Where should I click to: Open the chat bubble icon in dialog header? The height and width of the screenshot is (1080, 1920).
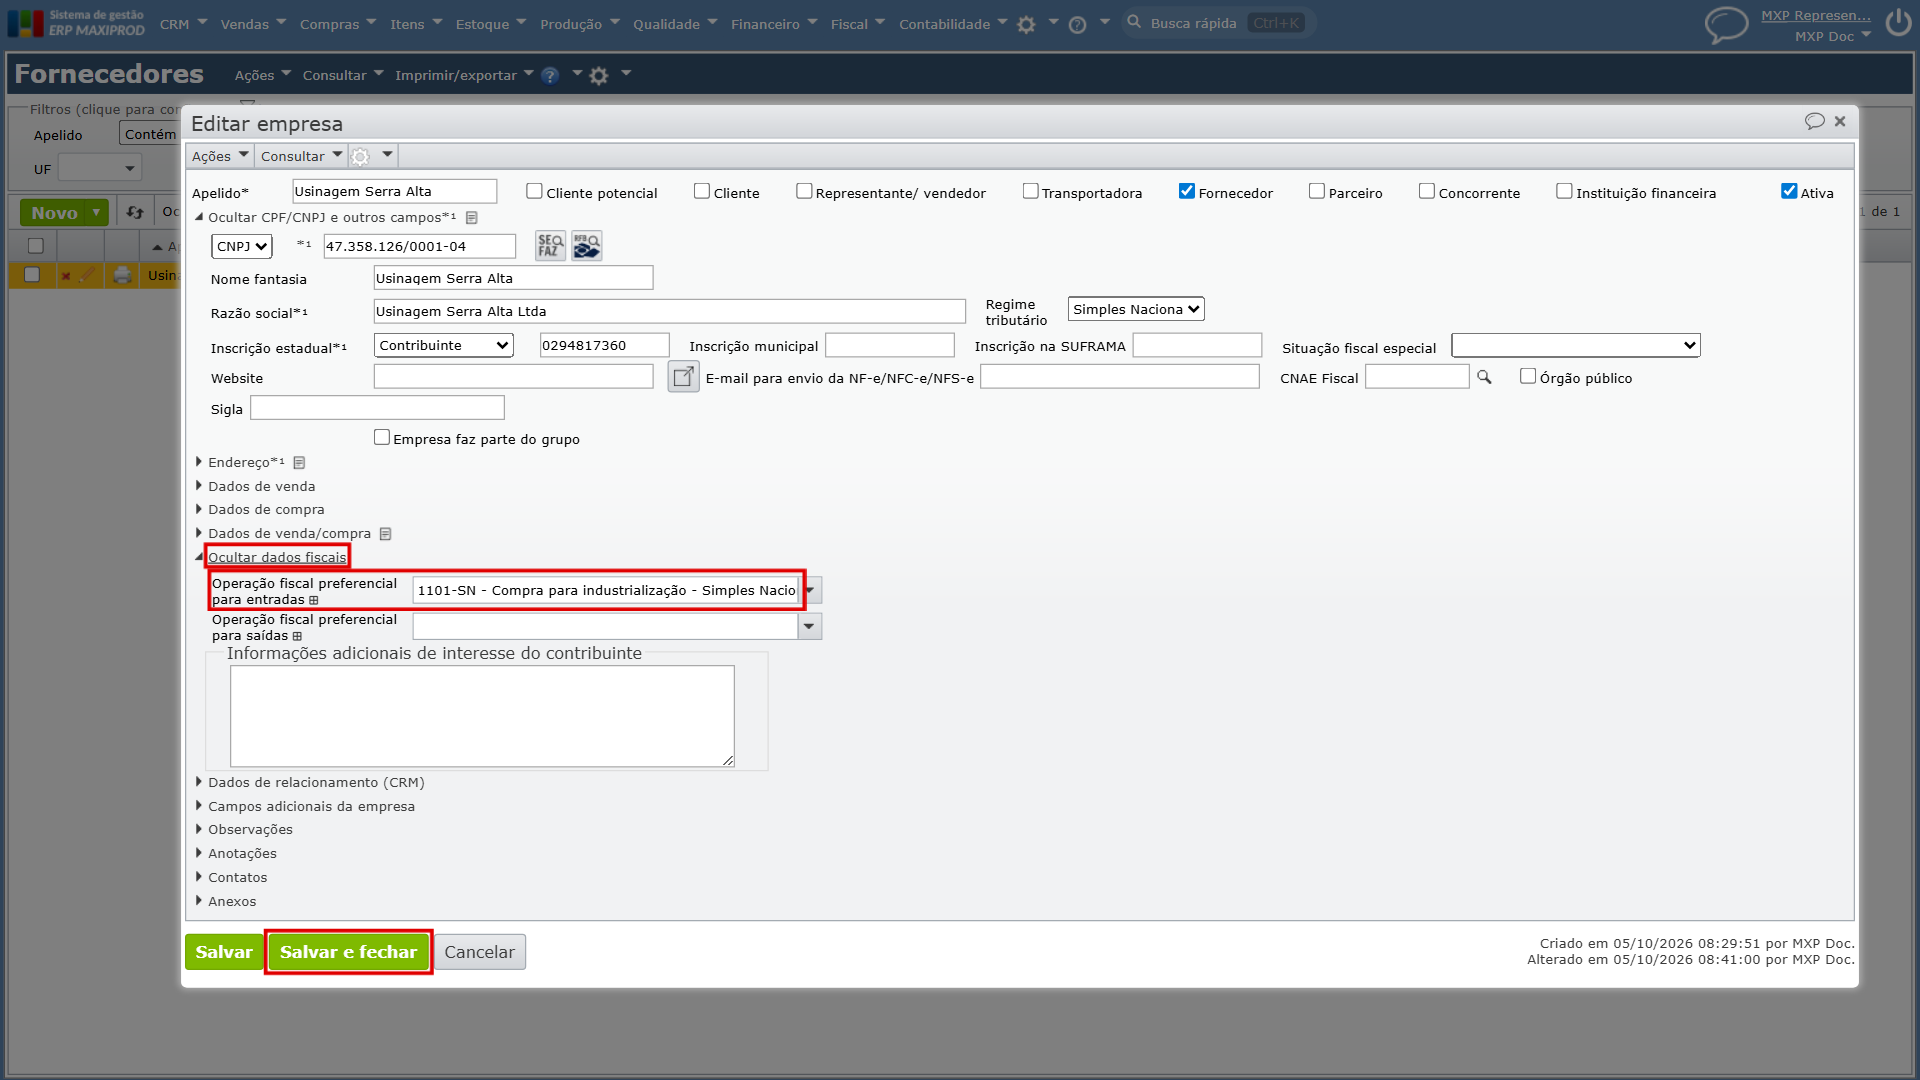point(1814,121)
